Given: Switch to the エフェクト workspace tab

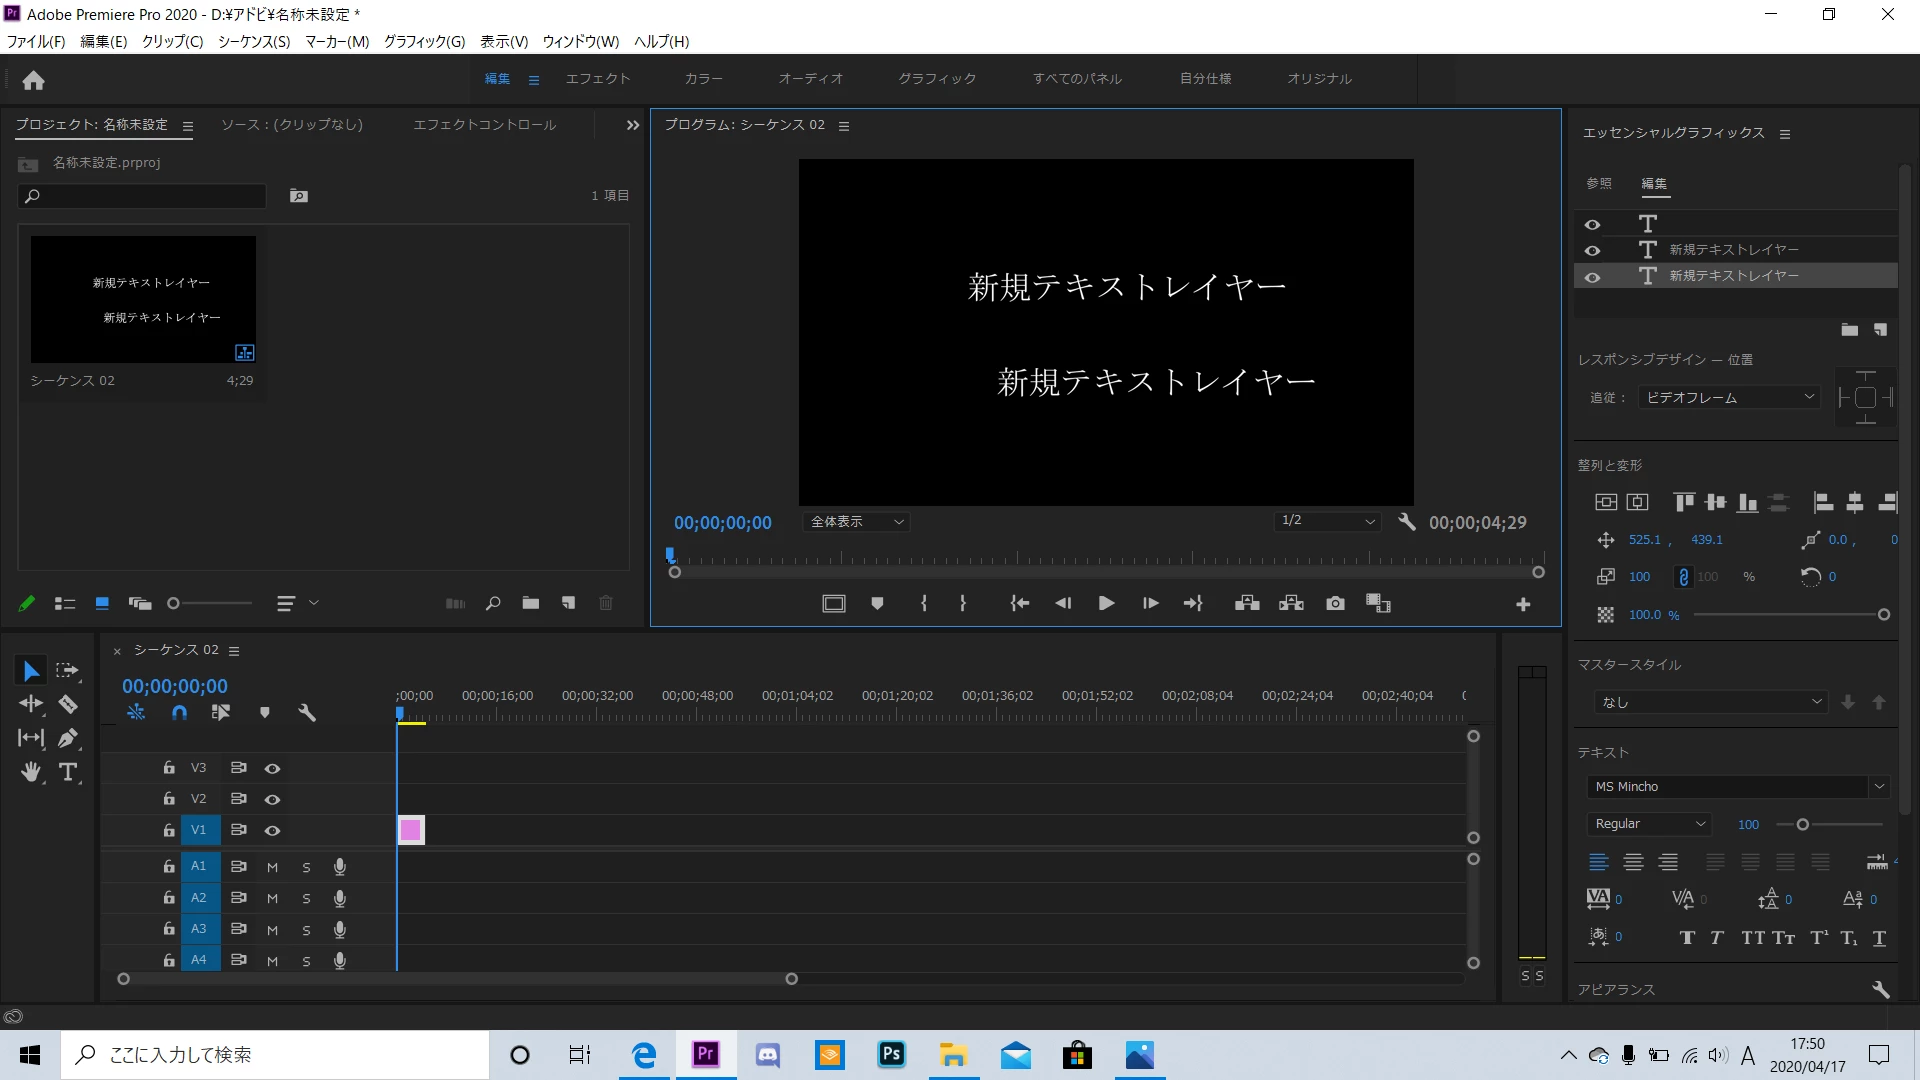Looking at the screenshot, I should (x=598, y=78).
